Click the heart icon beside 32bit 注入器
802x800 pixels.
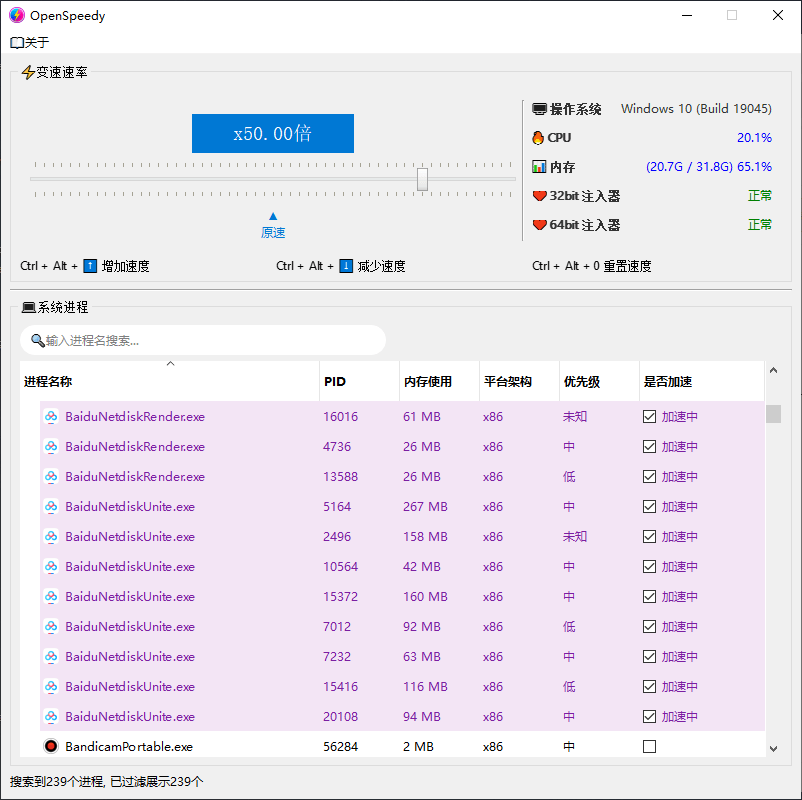tap(538, 196)
